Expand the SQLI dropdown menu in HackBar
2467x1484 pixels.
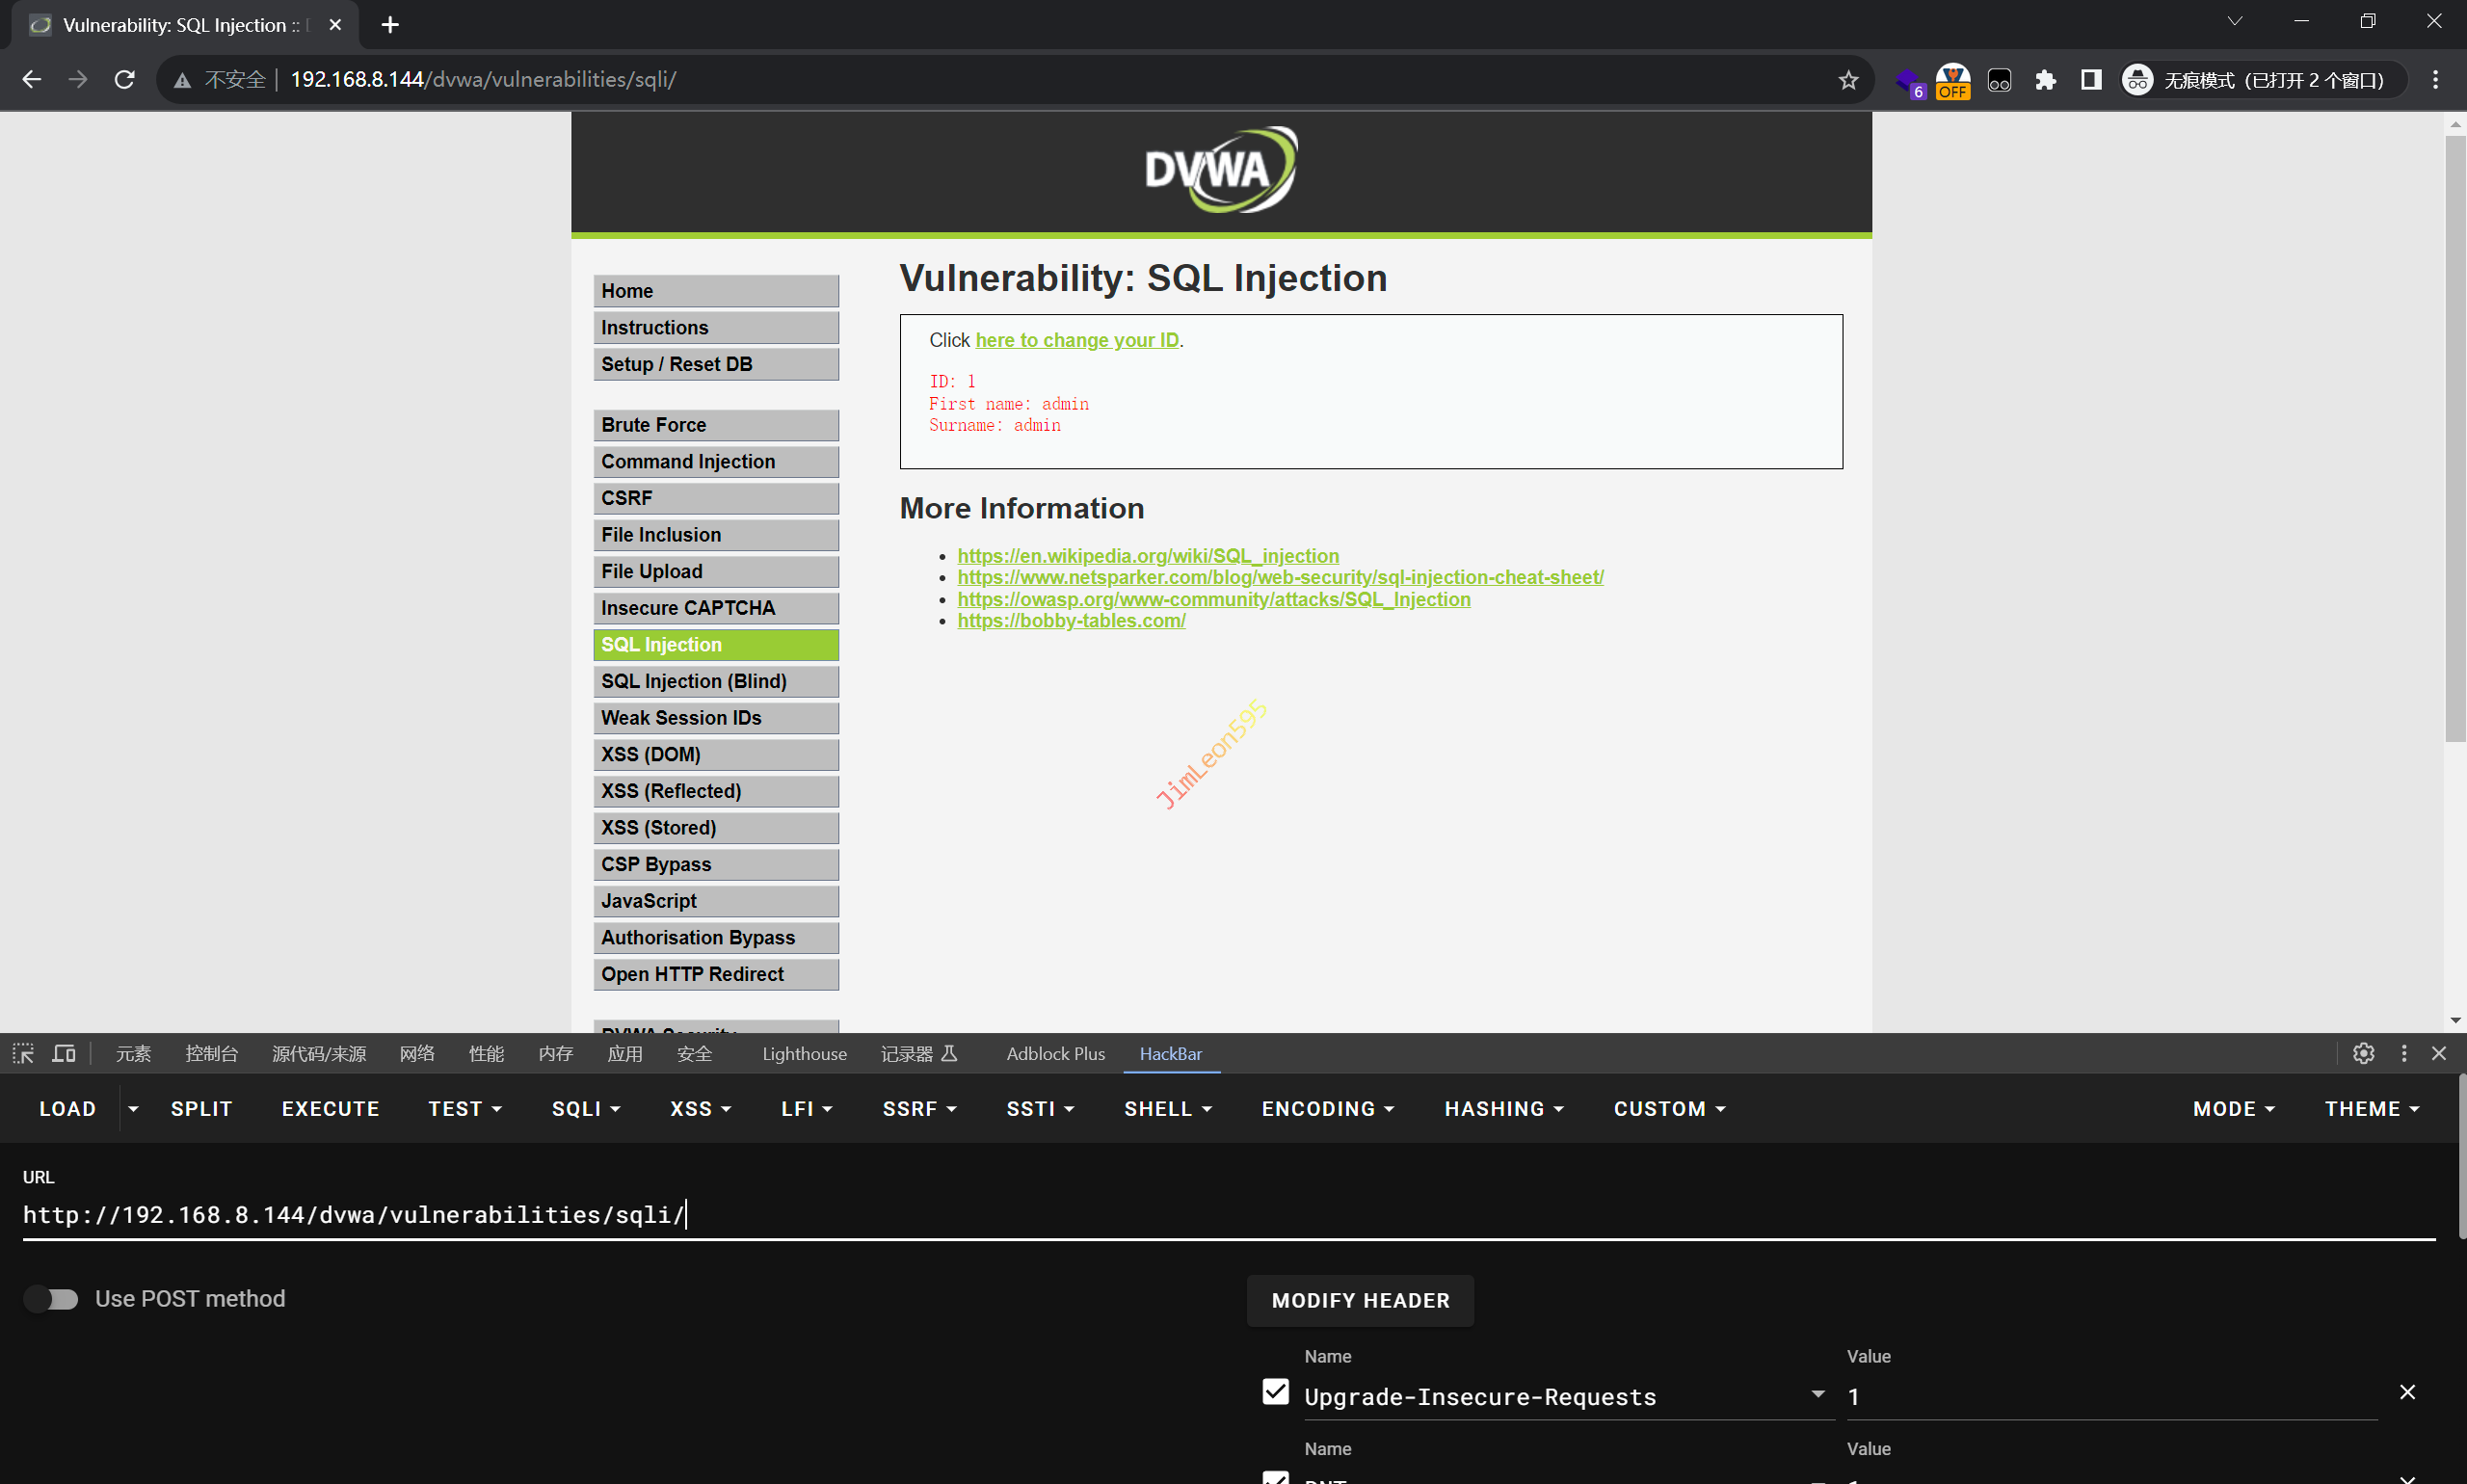point(586,1108)
